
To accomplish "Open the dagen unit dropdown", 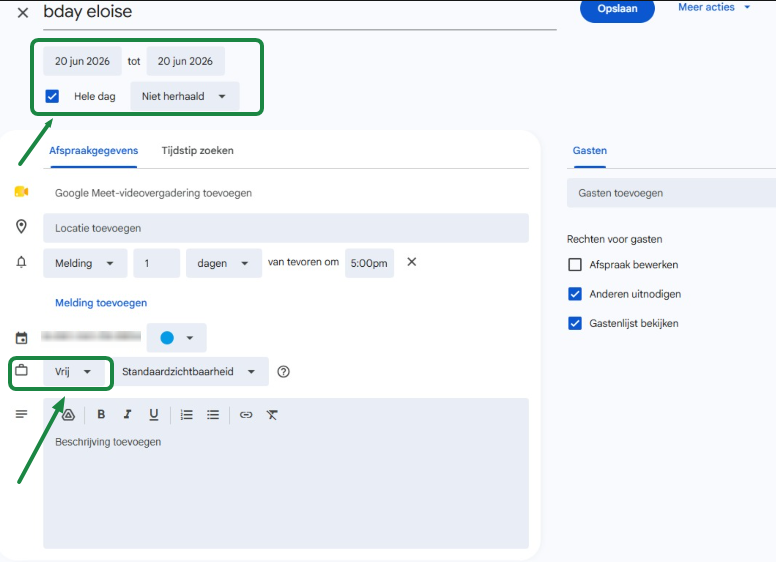I will coord(224,263).
